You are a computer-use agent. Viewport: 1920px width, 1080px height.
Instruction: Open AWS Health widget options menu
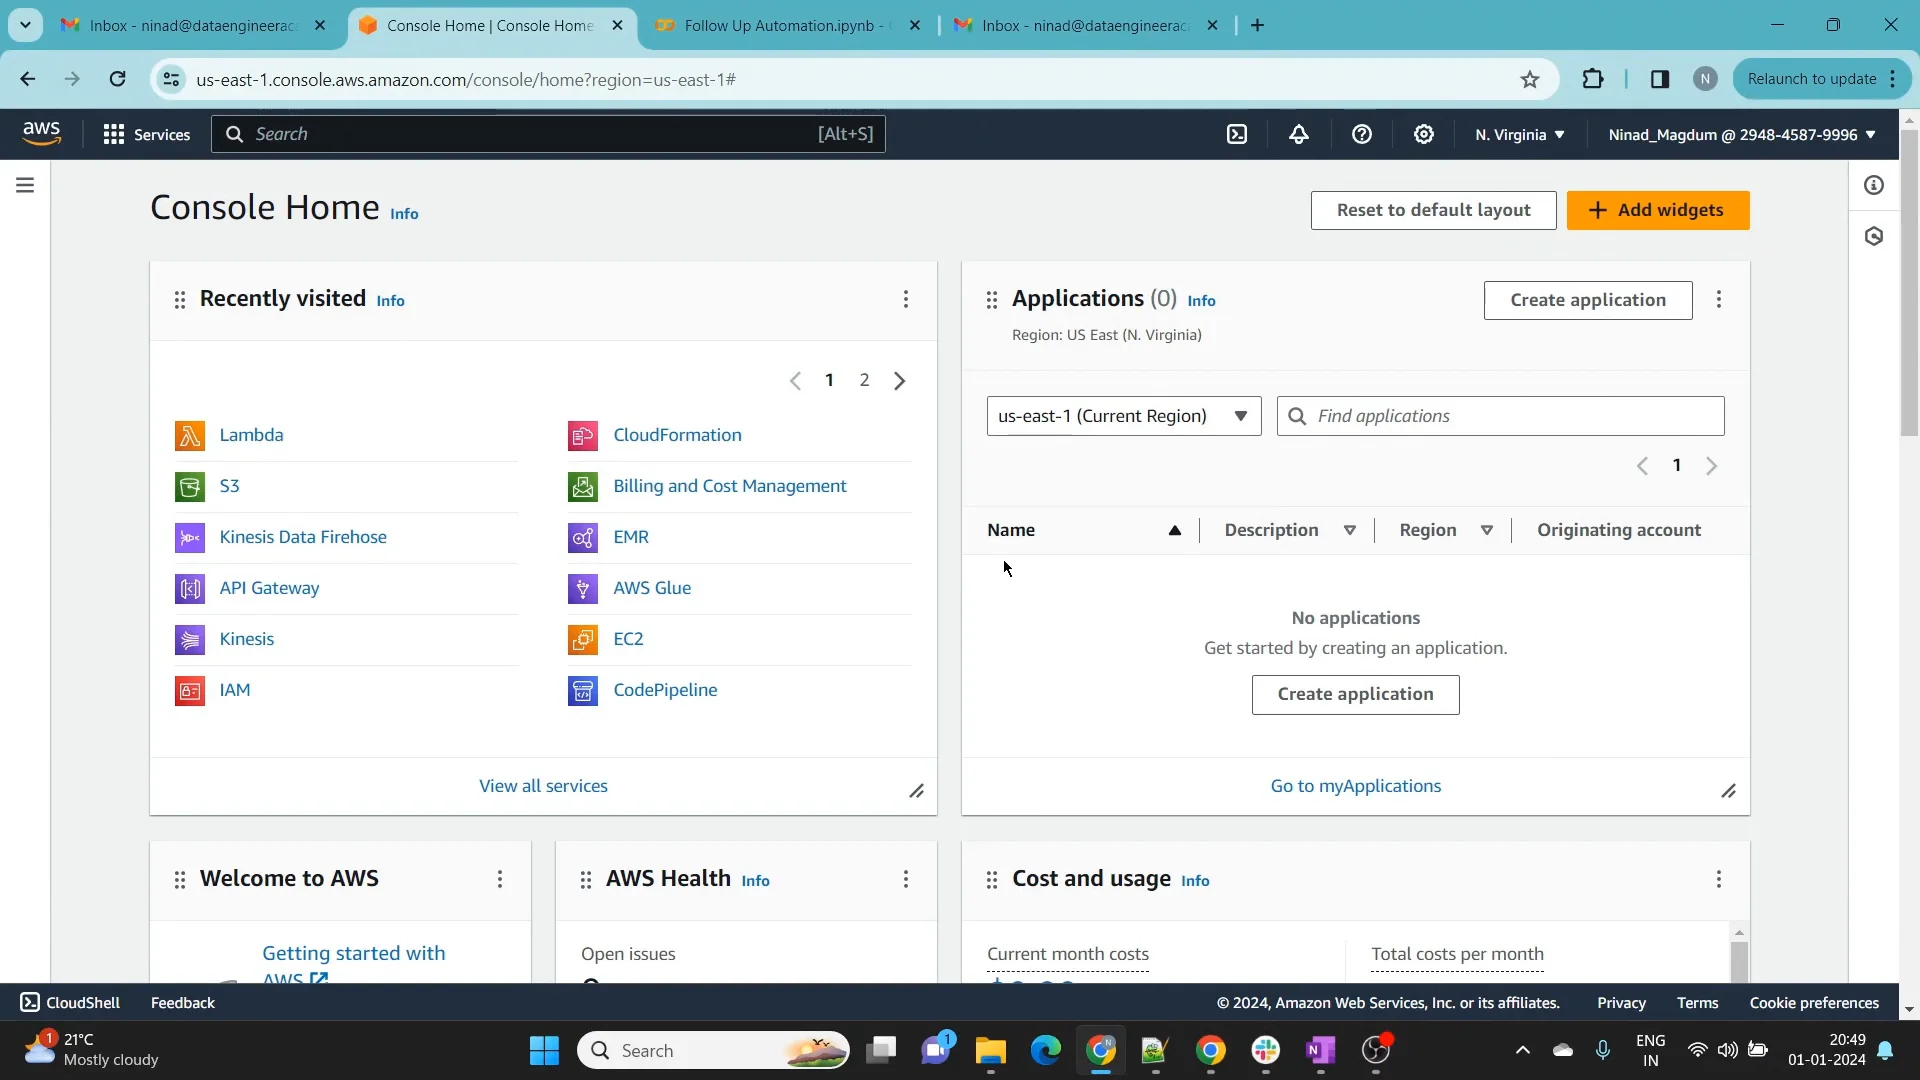coord(906,879)
